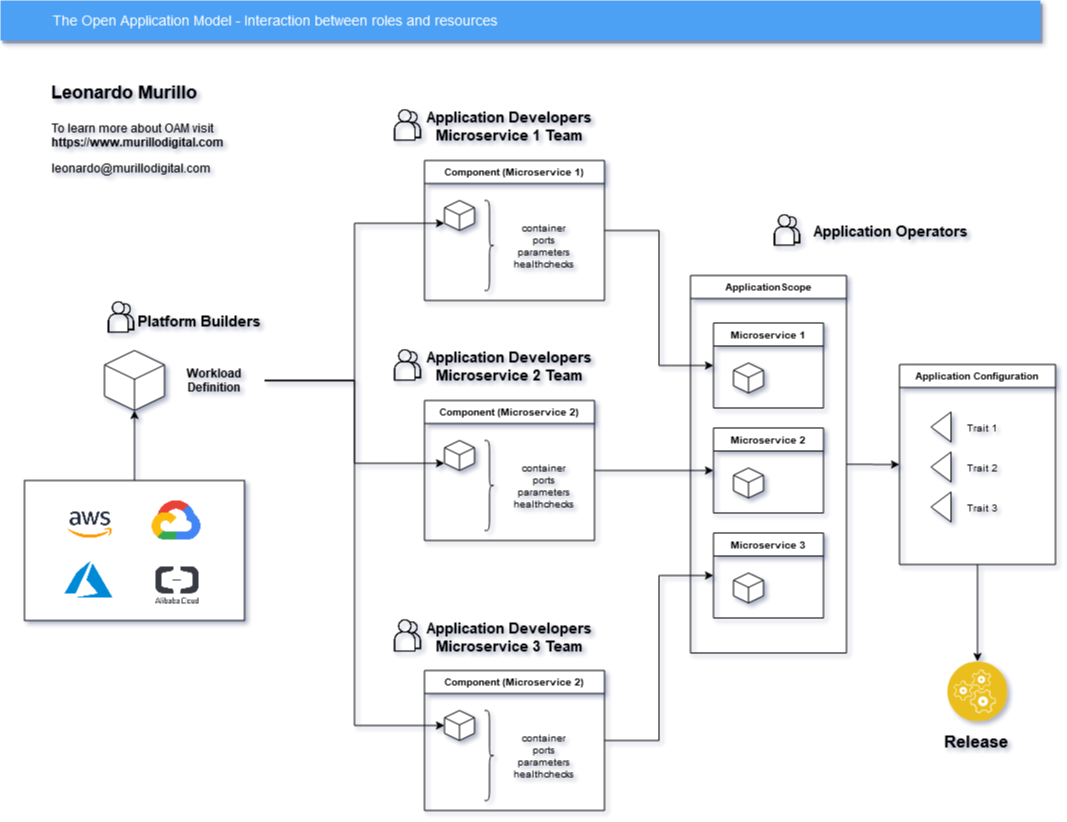
Task: Click the Trait 2 label
Action: (982, 468)
